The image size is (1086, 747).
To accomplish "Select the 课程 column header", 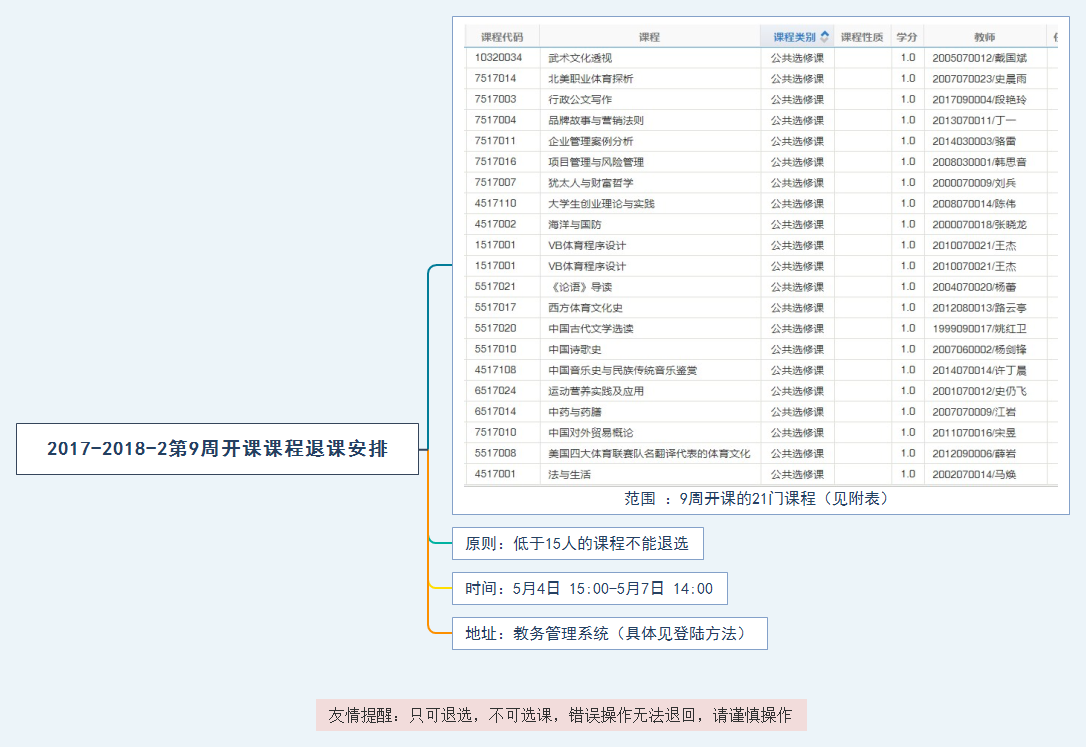I will click(x=649, y=37).
